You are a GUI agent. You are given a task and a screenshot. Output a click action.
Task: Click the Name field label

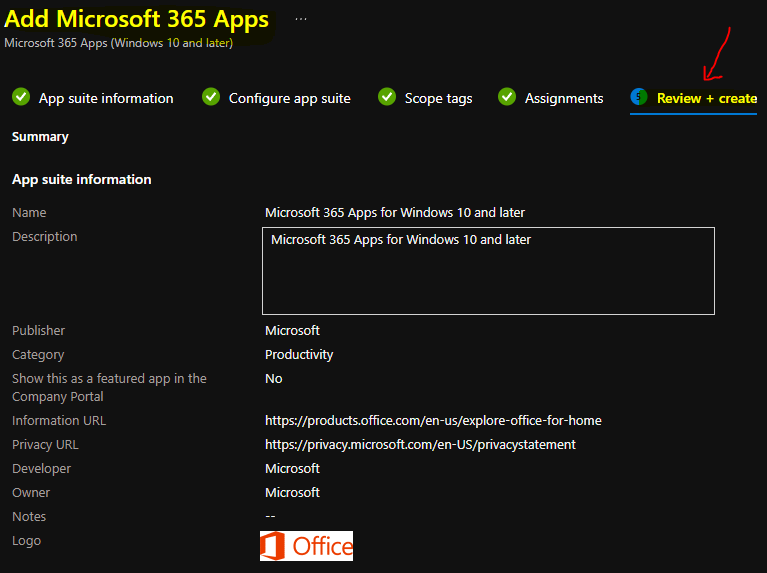click(29, 212)
